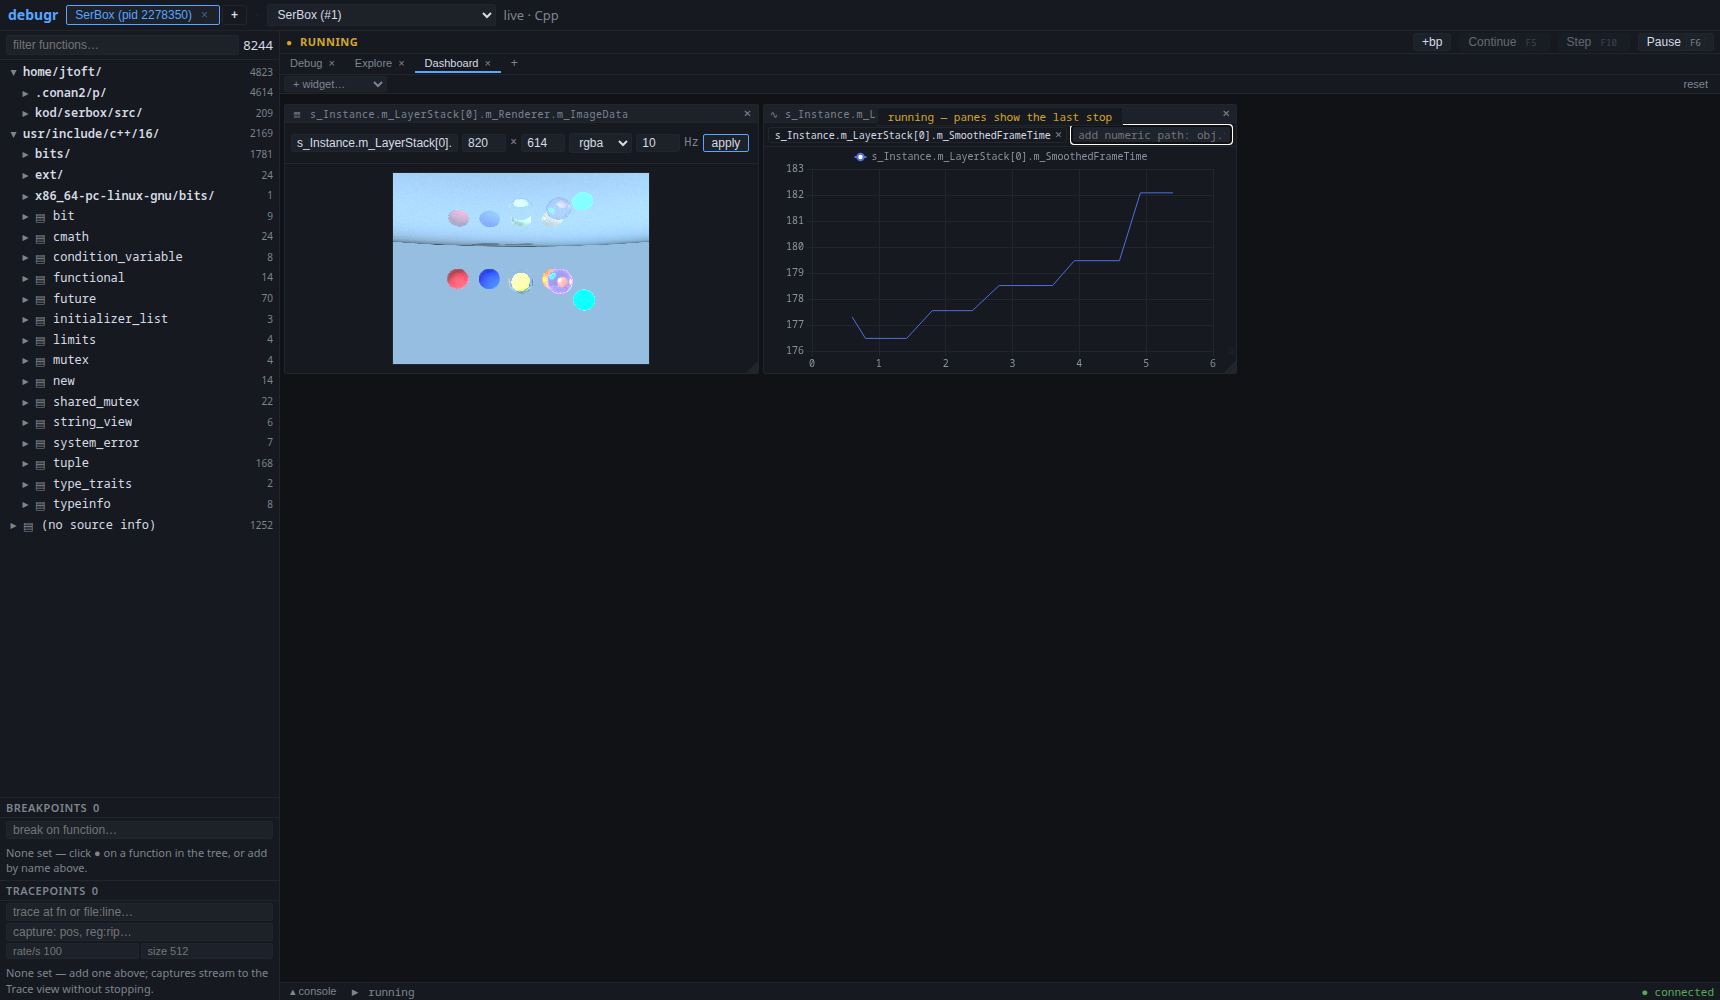Close the m_ImageData widget pane
The width and height of the screenshot is (1720, 1000).
pos(747,114)
